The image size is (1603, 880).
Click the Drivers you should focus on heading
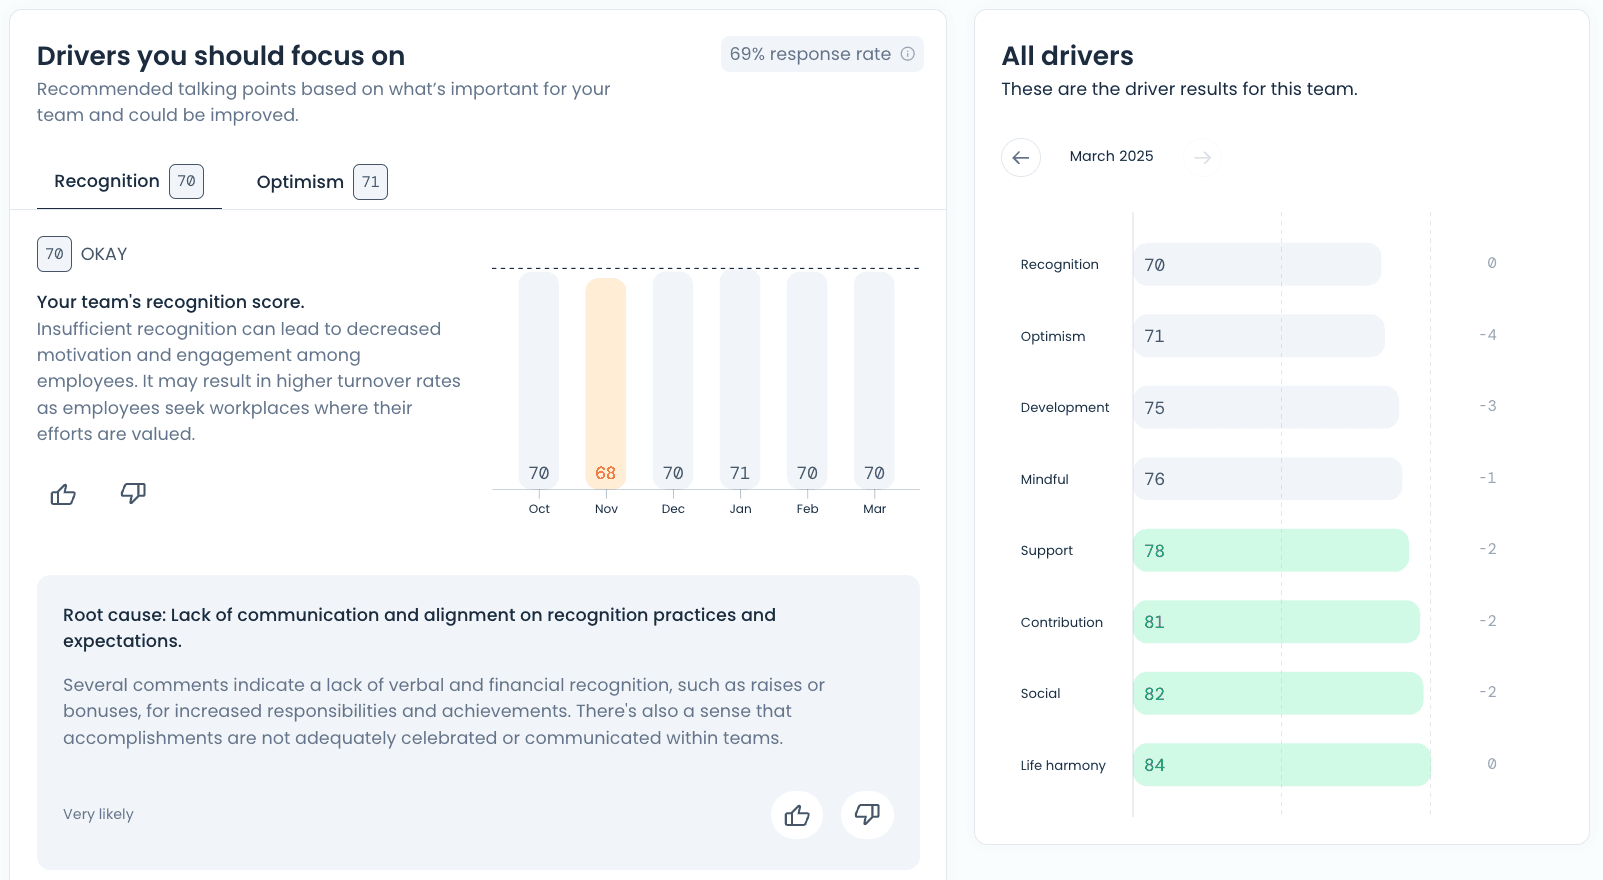[x=221, y=56]
